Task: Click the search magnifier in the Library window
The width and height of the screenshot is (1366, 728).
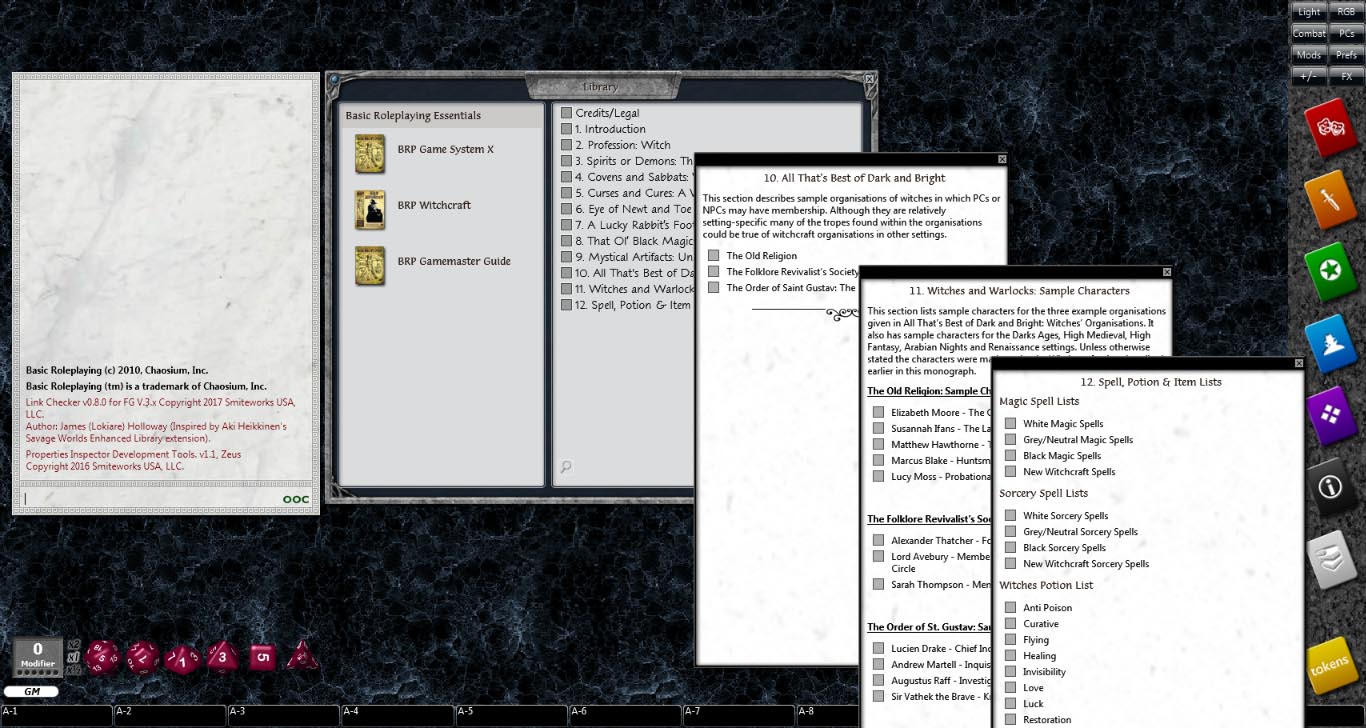Action: point(566,467)
